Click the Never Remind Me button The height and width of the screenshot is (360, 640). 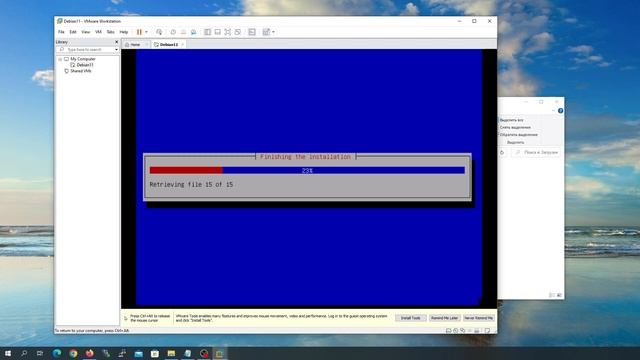pos(479,318)
